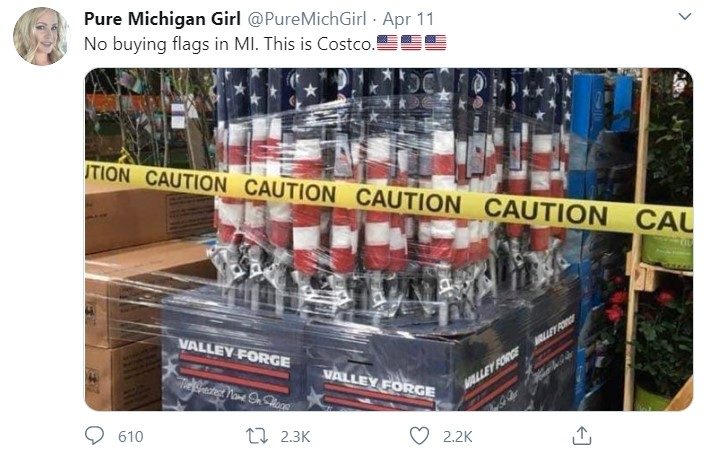Open Pure Michigan Girl's profile avatar
The width and height of the screenshot is (709, 460).
tap(41, 36)
